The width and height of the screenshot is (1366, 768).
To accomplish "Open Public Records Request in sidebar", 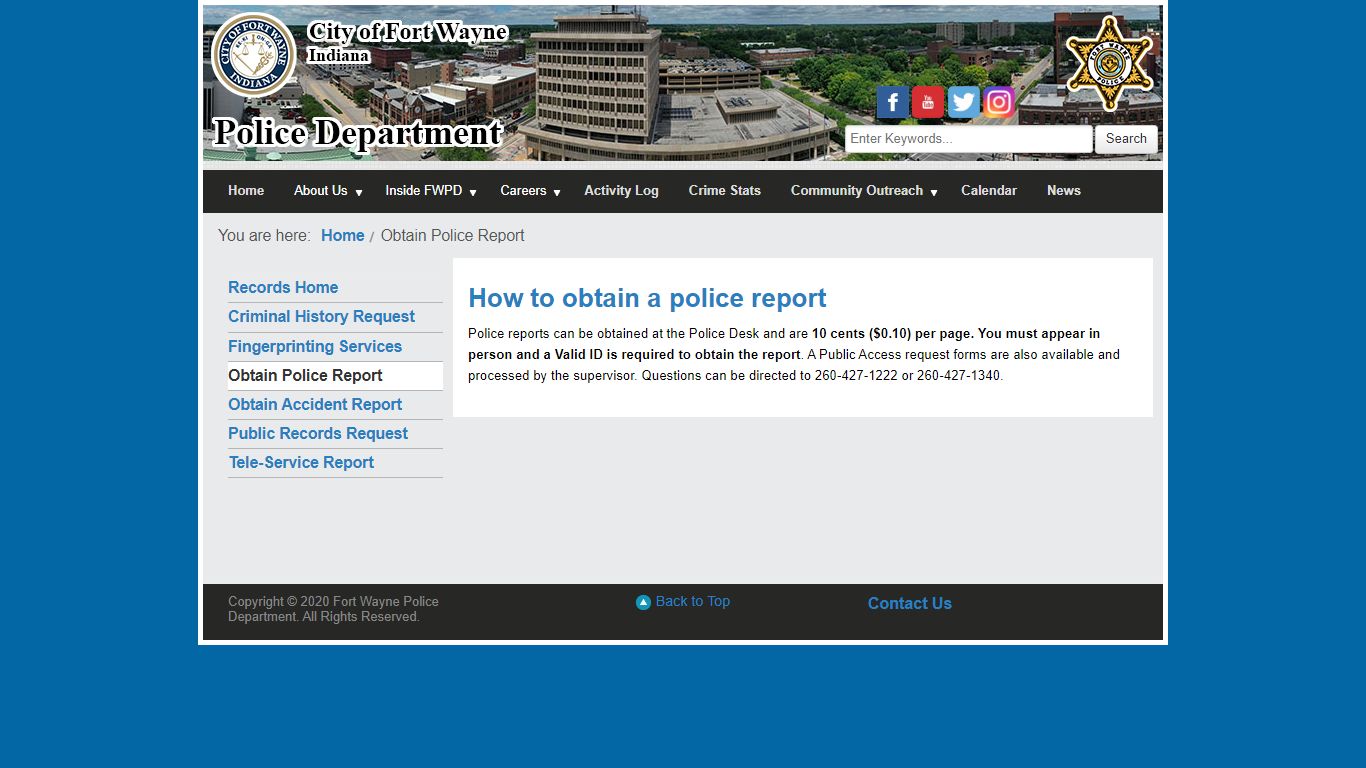I will click(318, 434).
